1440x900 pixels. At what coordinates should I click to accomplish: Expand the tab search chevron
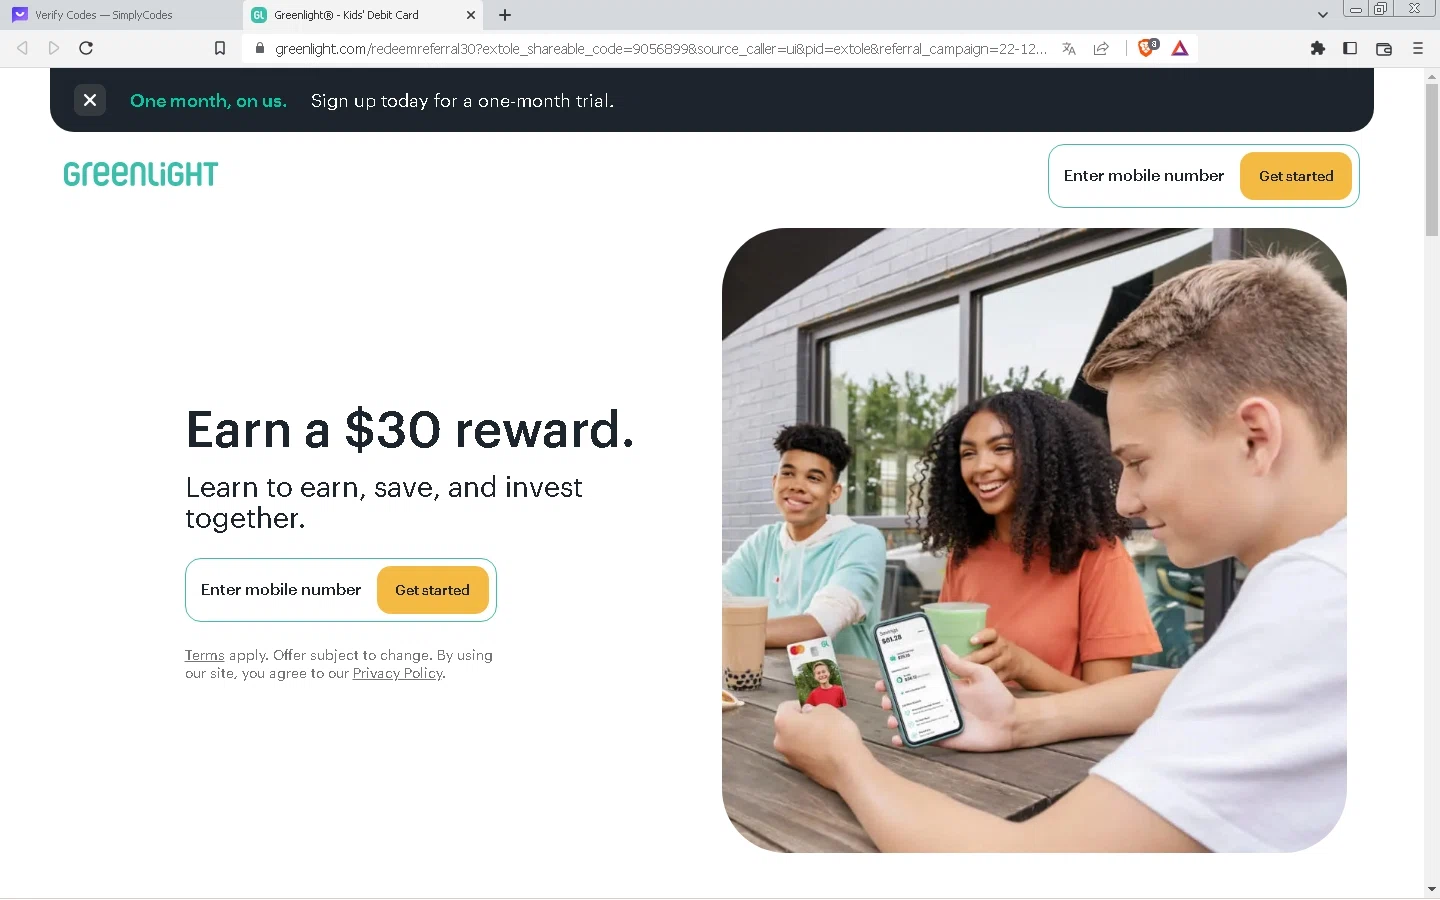tap(1323, 15)
